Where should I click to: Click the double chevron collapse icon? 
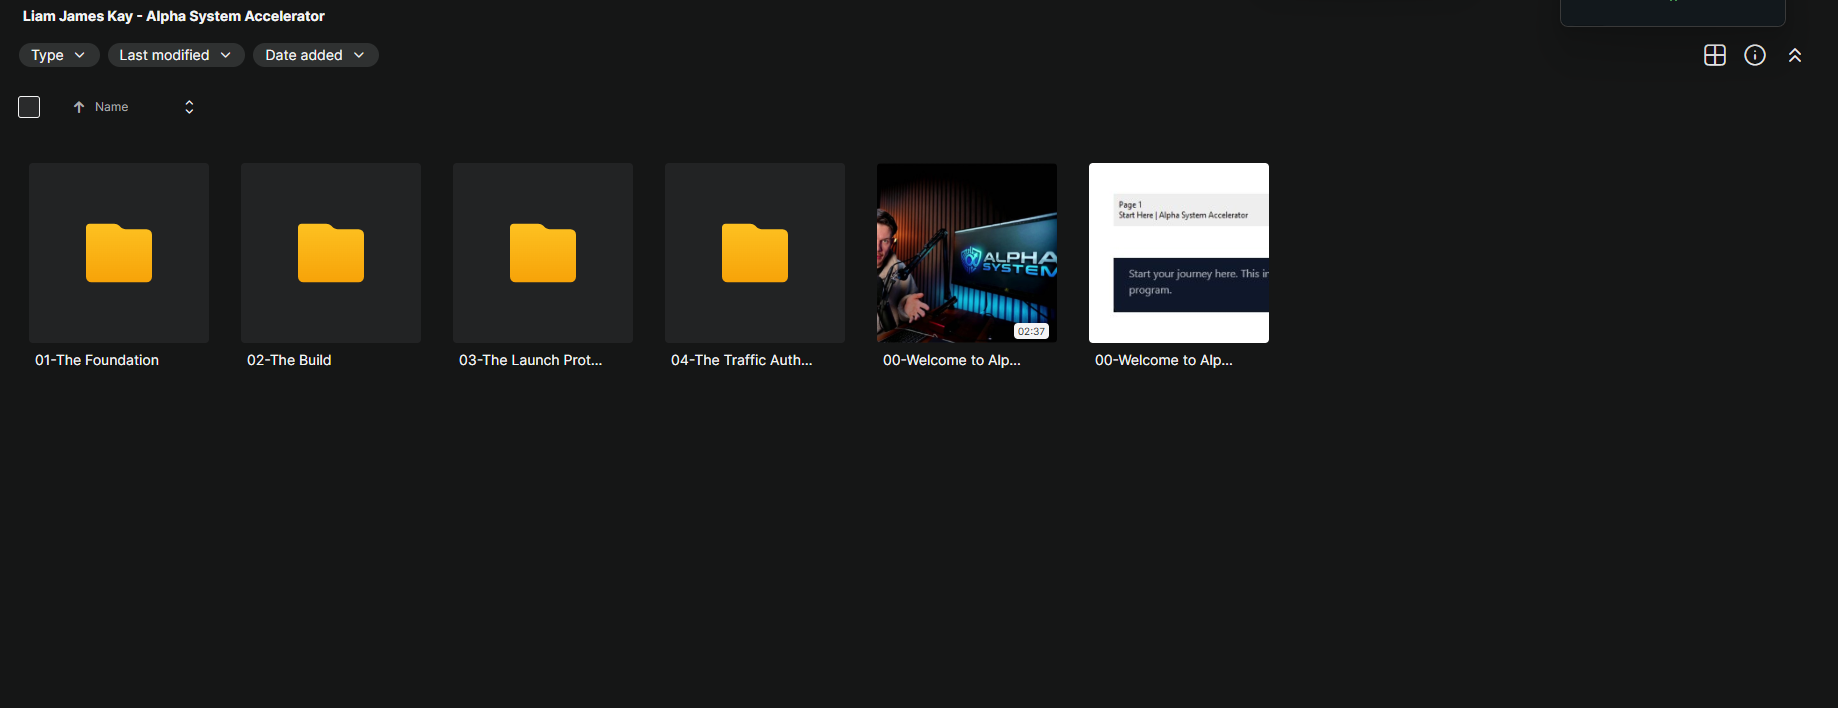pos(1795,55)
